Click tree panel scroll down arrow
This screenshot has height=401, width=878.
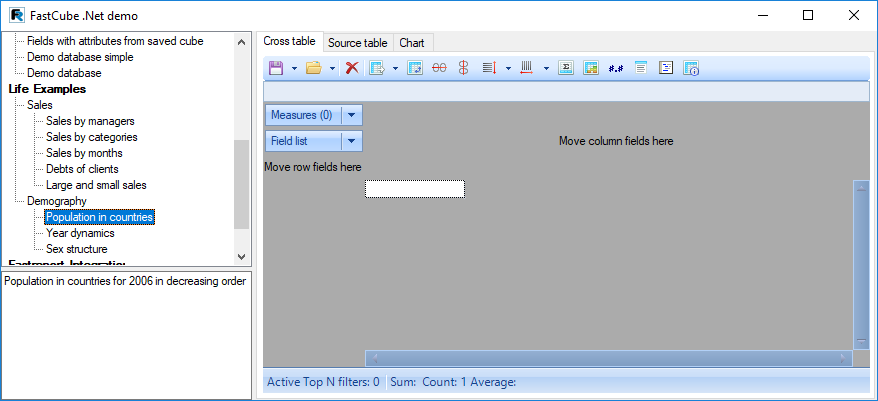click(x=241, y=257)
